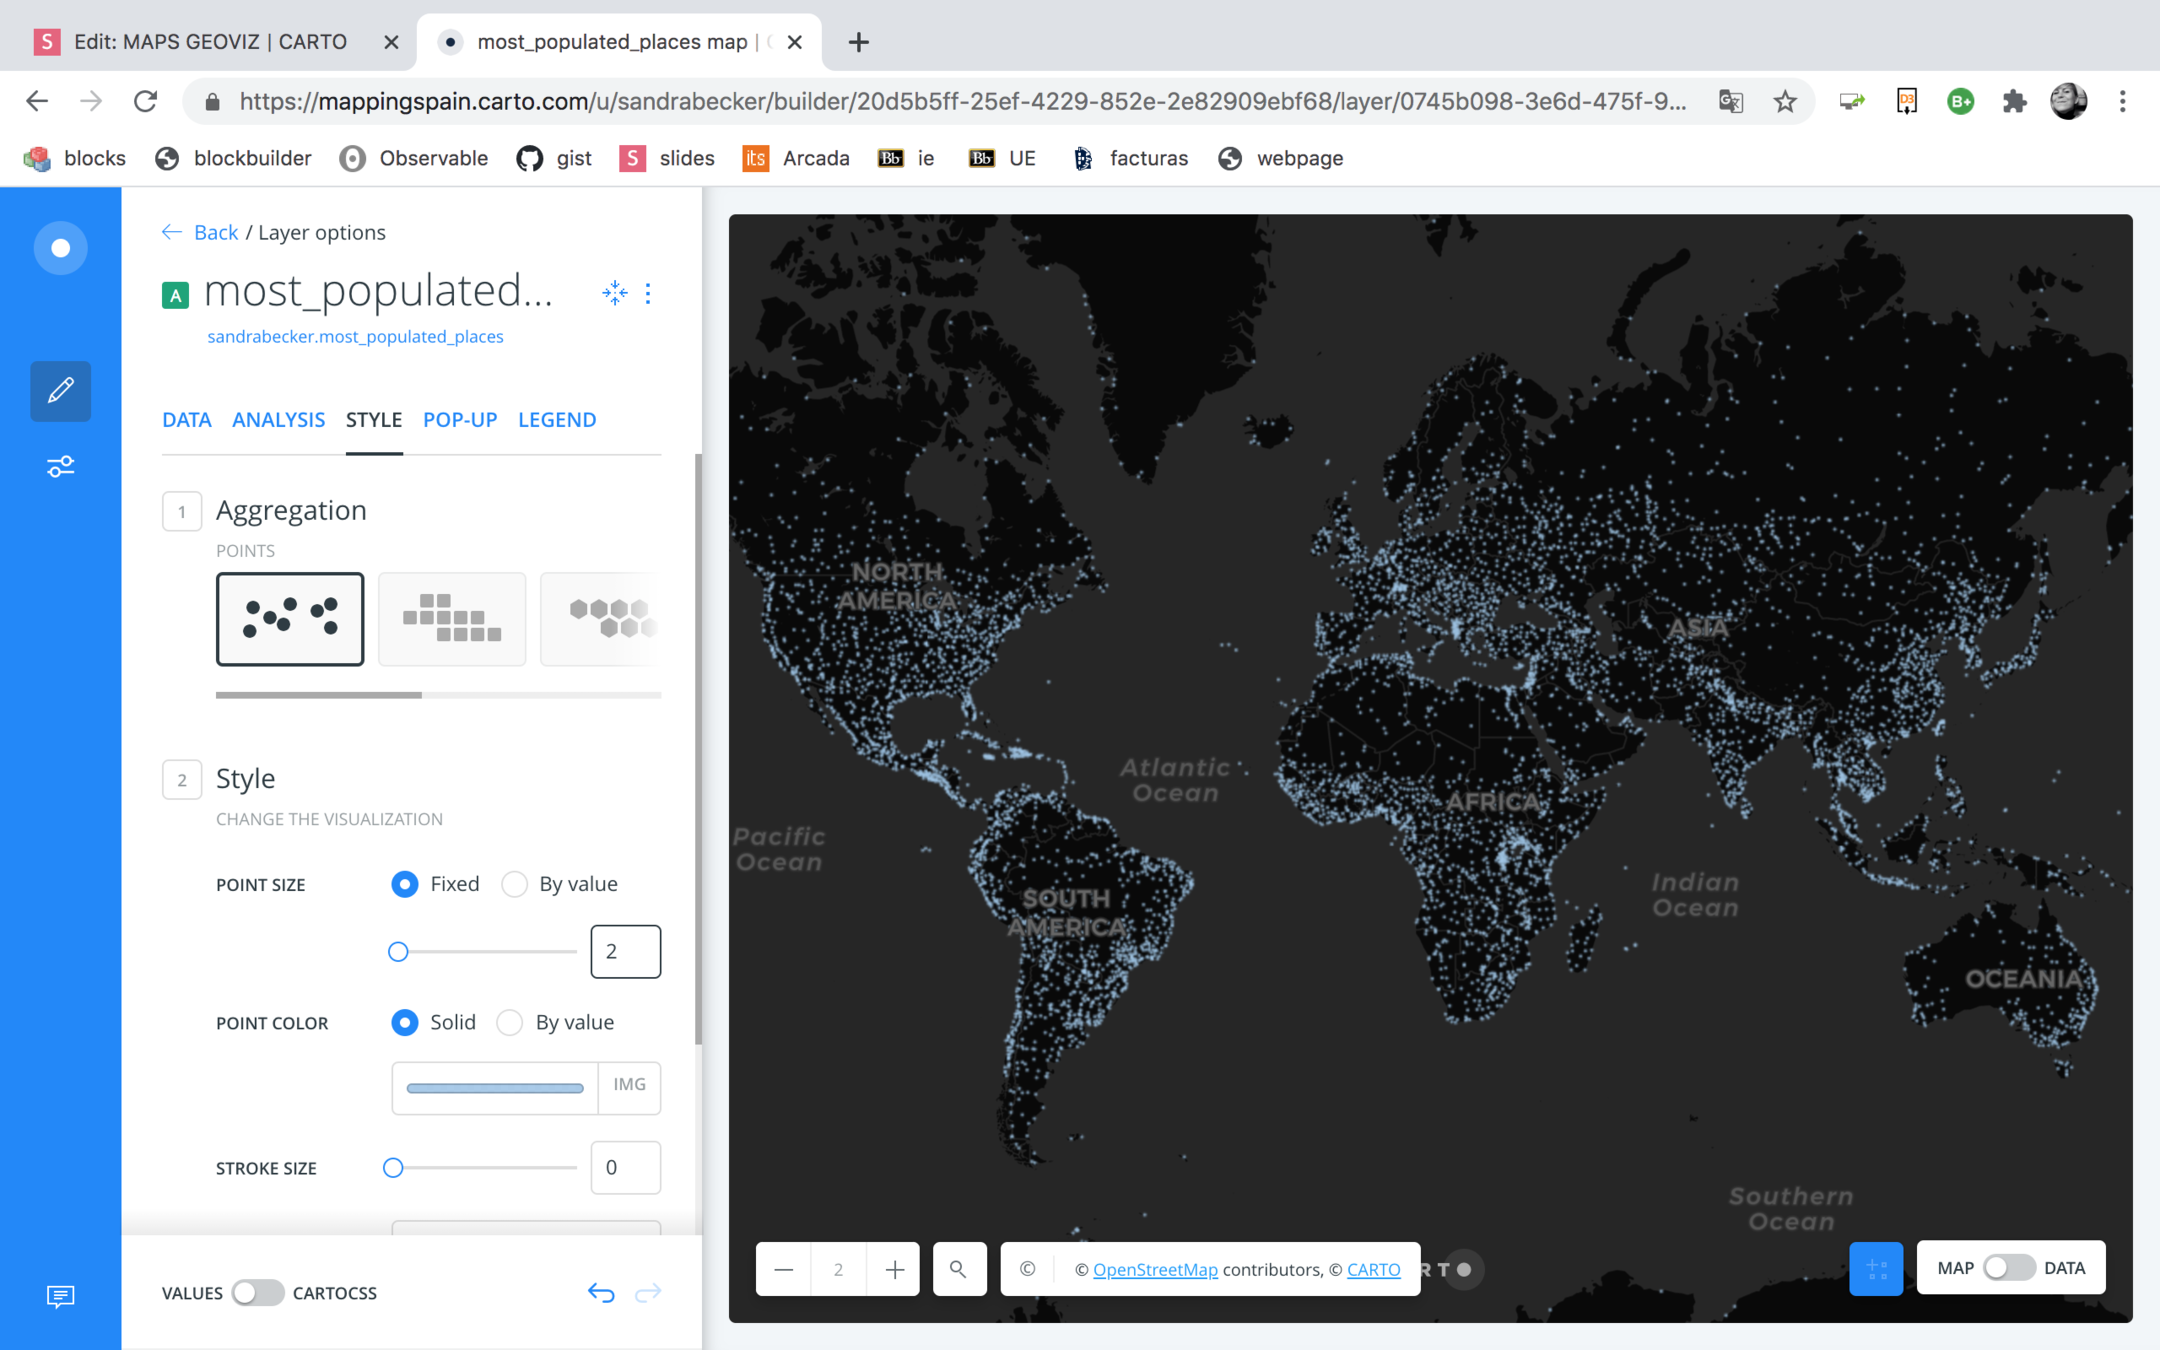Click the blue widgets button on map
2160x1350 pixels.
coord(1875,1269)
